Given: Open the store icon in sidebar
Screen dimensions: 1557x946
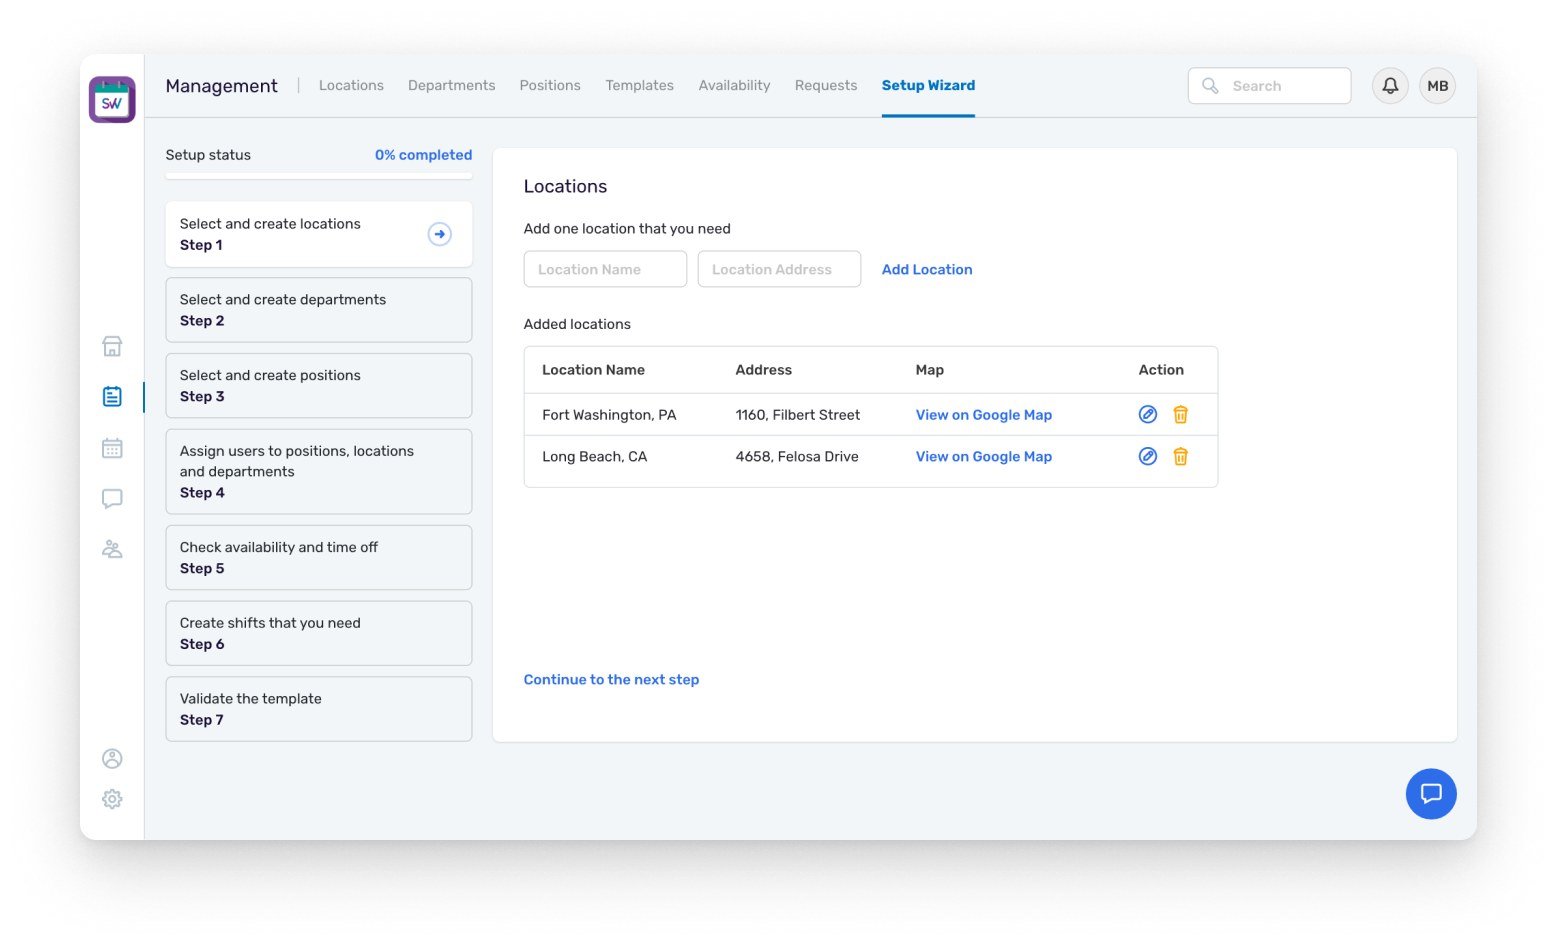Looking at the screenshot, I should coord(112,347).
